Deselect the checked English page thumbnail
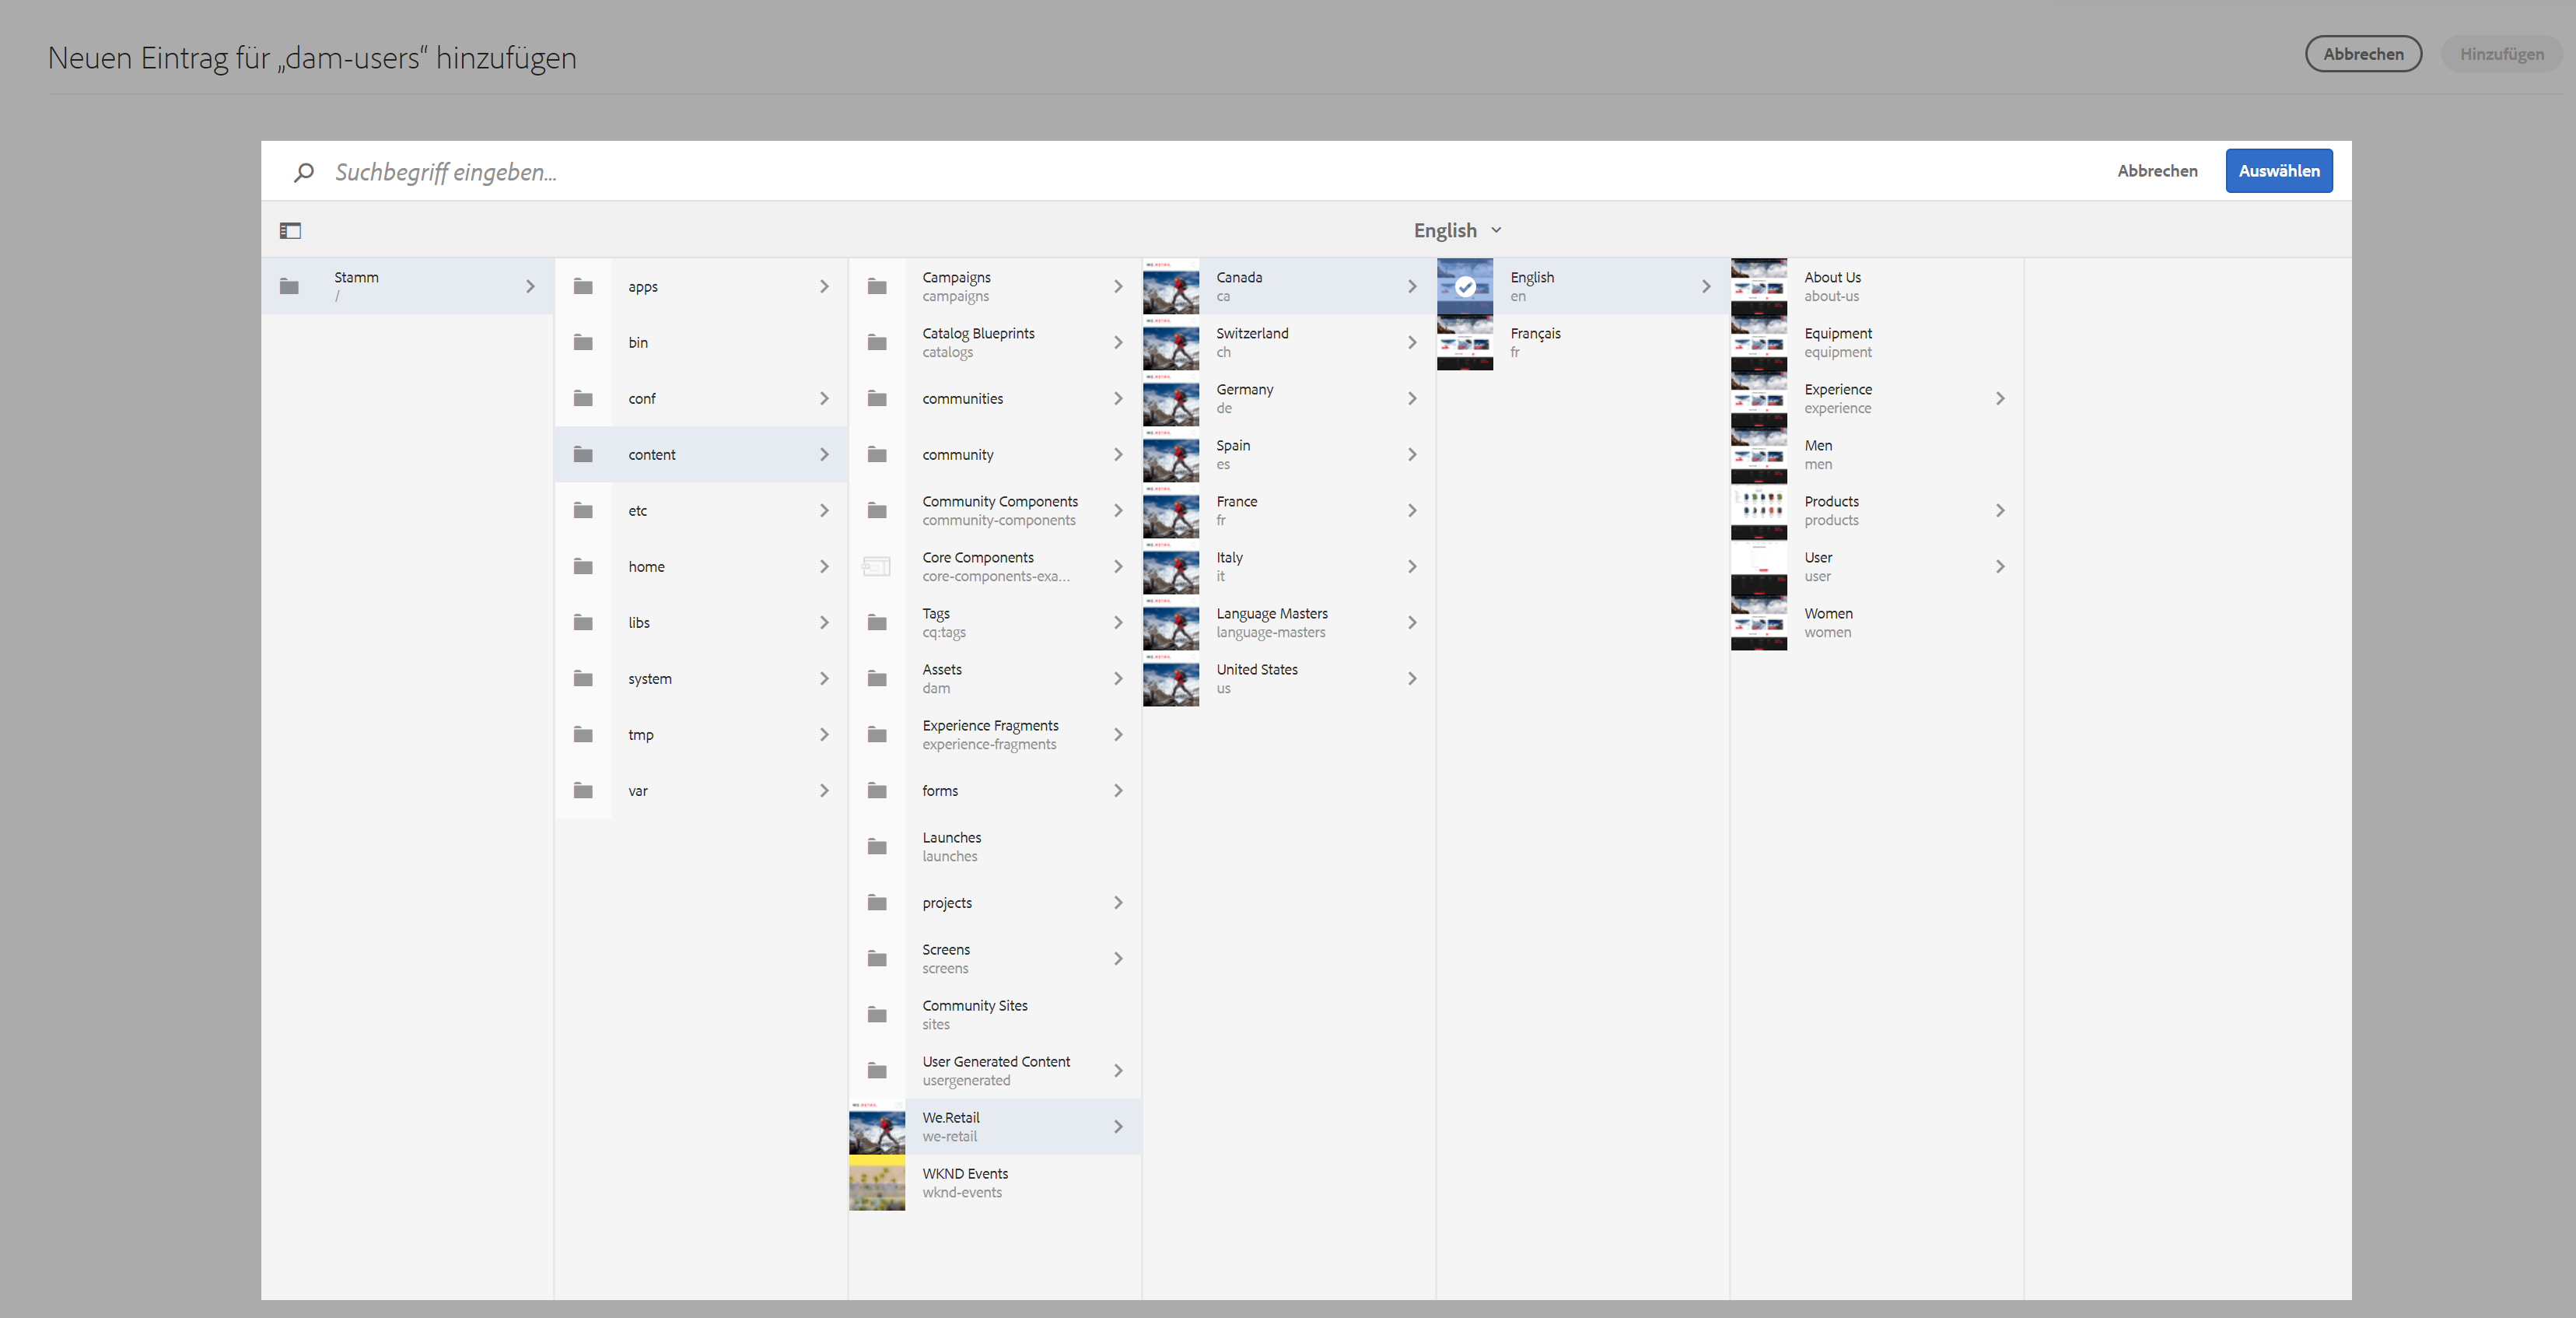 [x=1465, y=287]
